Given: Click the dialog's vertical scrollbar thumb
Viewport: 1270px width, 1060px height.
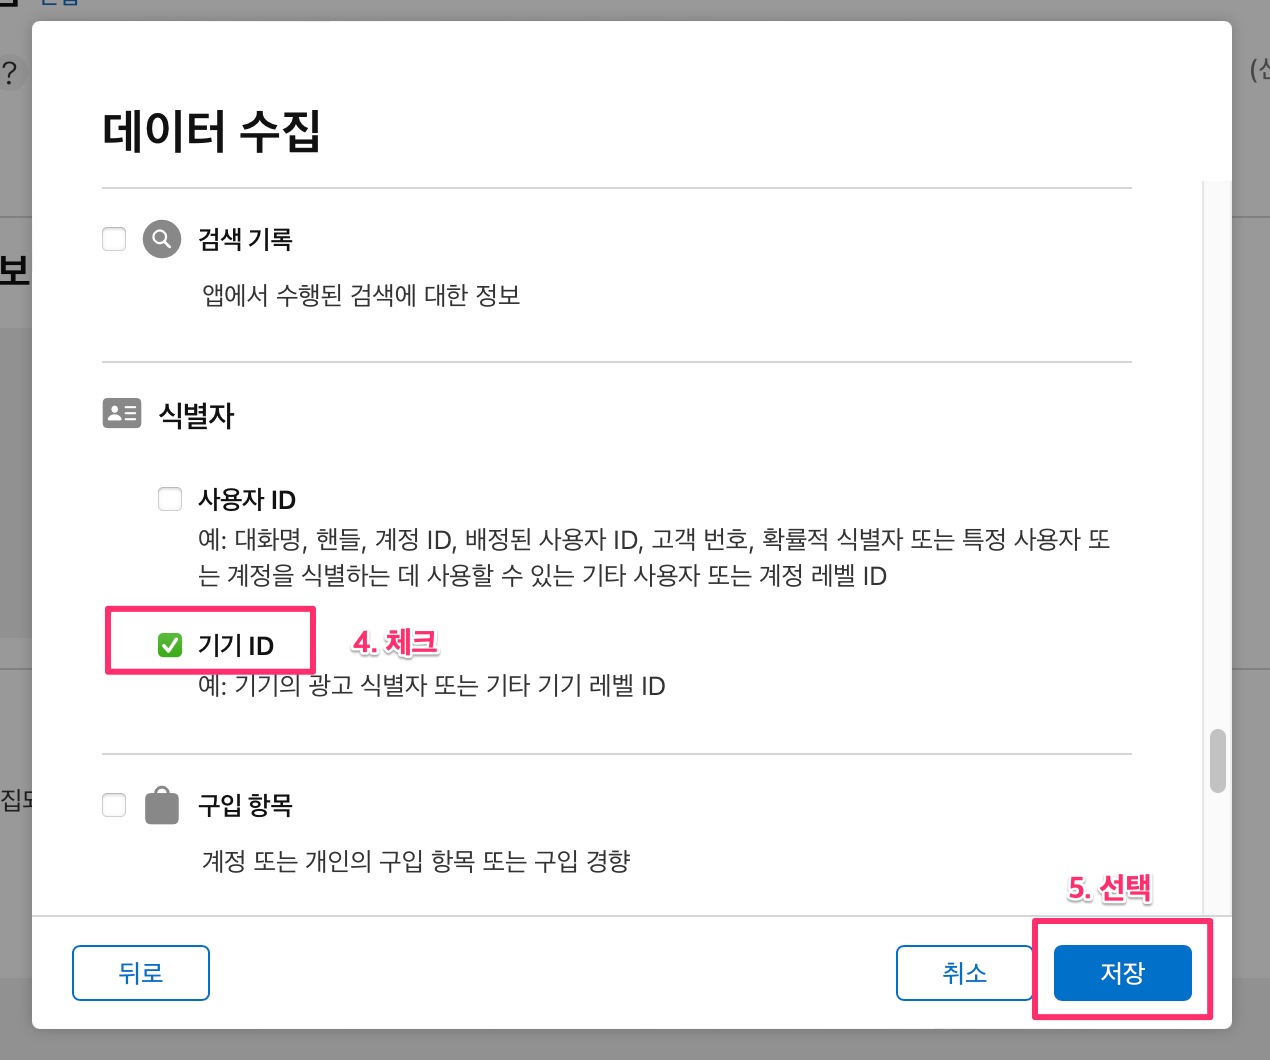Looking at the screenshot, I should tap(1217, 761).
